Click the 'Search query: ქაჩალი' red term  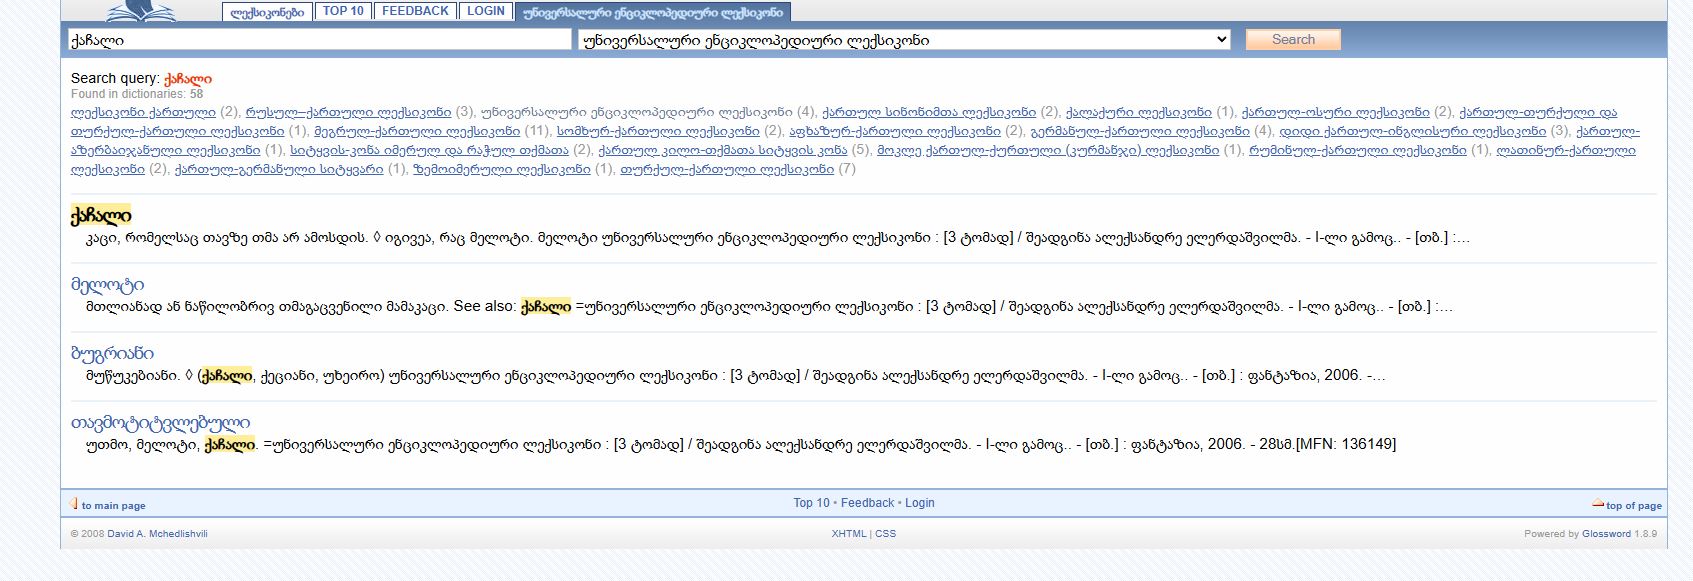188,78
